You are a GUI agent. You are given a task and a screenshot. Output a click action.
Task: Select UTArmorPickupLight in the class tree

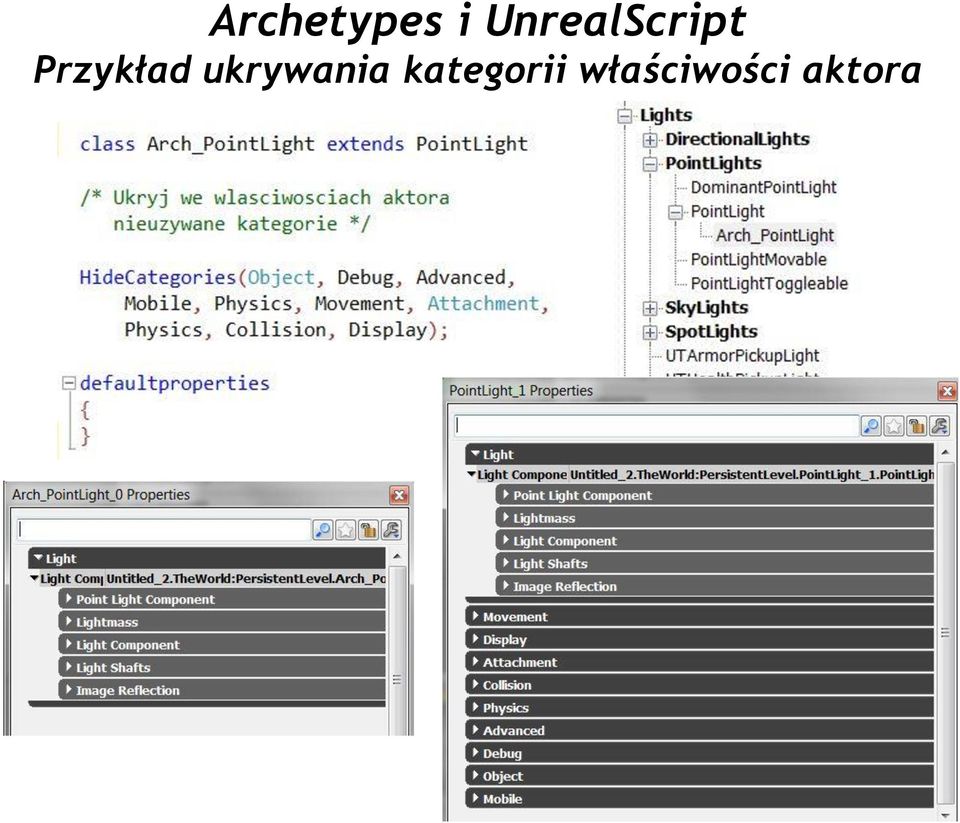pos(742,356)
